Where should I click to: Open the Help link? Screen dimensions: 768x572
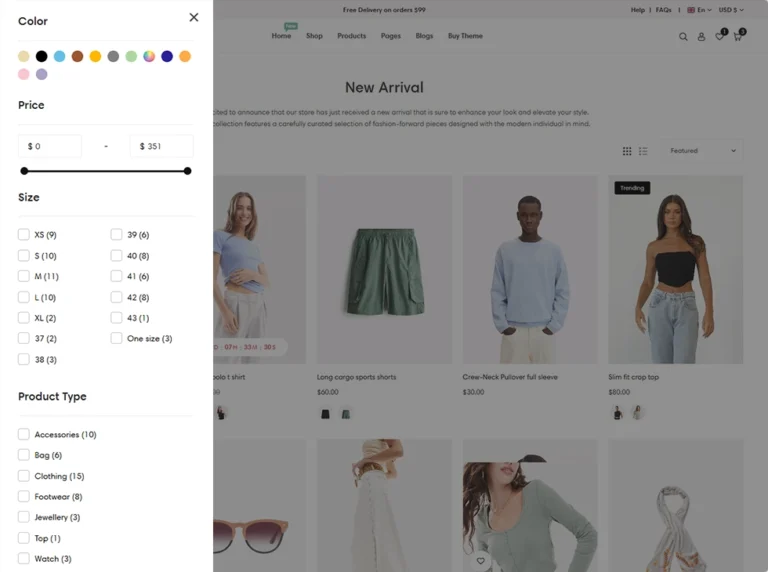tap(638, 10)
